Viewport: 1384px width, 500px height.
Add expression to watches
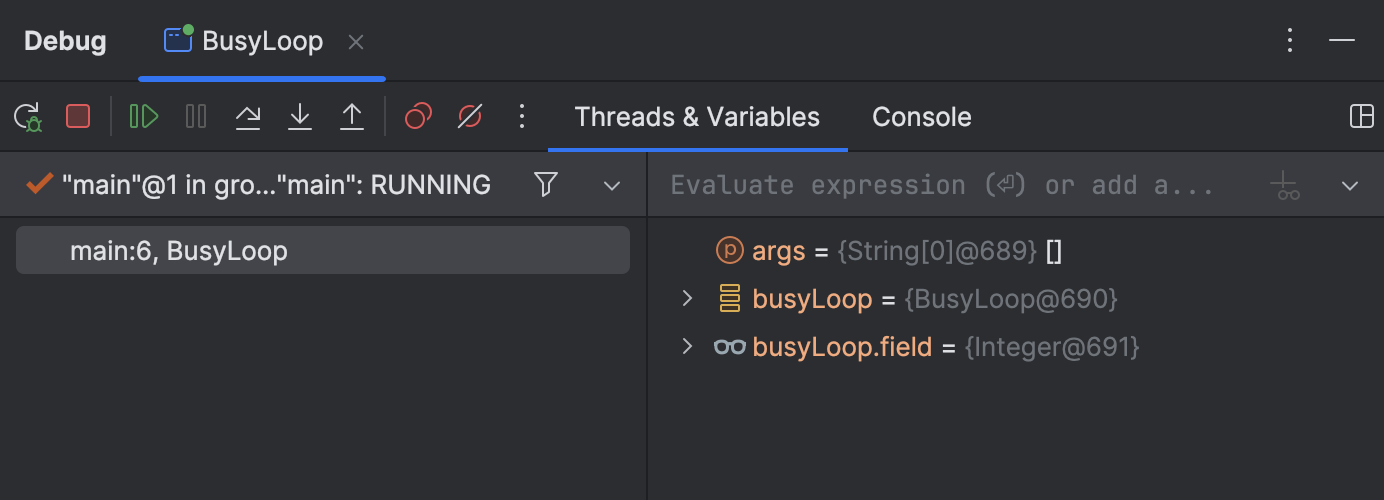click(1285, 185)
